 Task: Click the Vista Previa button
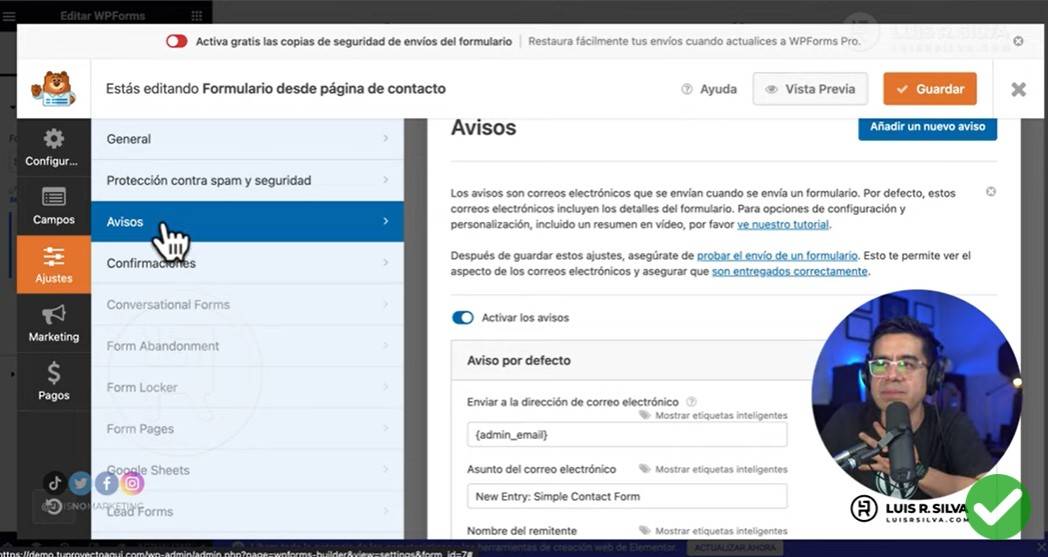pyautogui.click(x=810, y=89)
